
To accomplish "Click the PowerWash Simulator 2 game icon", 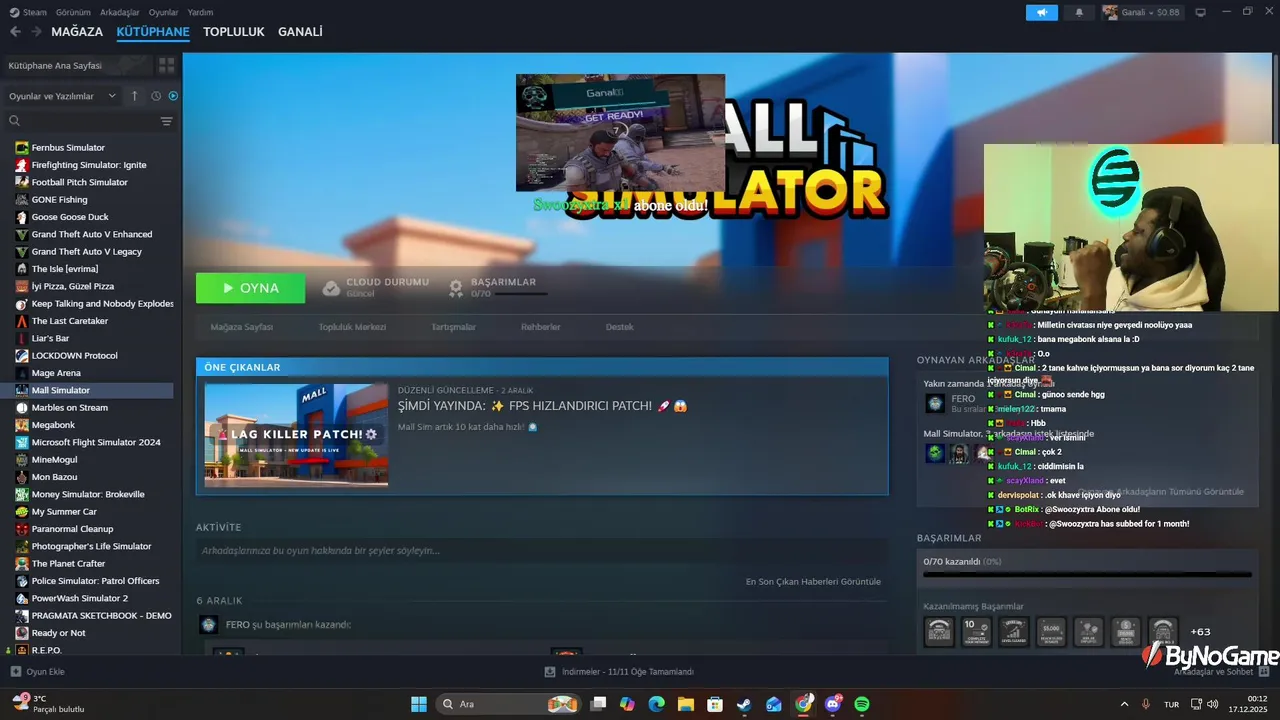I will 22,598.
